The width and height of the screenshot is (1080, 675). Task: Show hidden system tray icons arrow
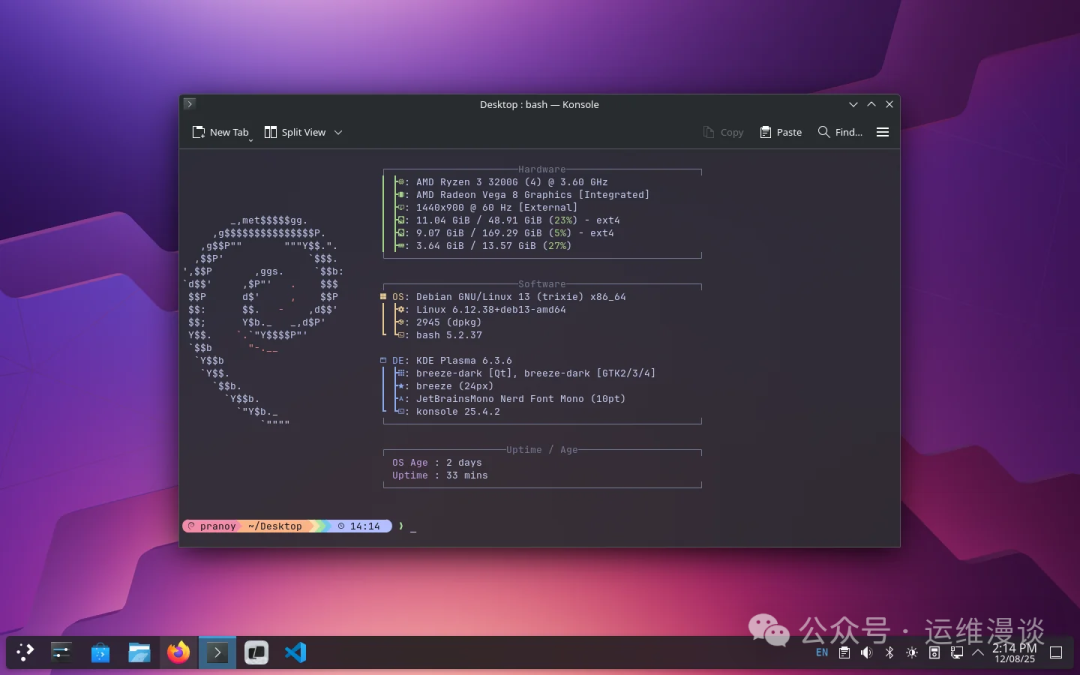(978, 653)
